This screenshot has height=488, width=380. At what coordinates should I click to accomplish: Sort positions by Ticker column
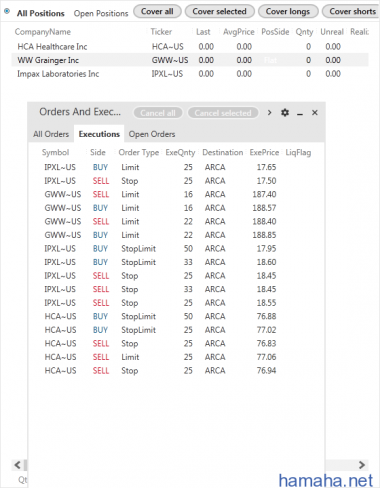[x=161, y=32]
